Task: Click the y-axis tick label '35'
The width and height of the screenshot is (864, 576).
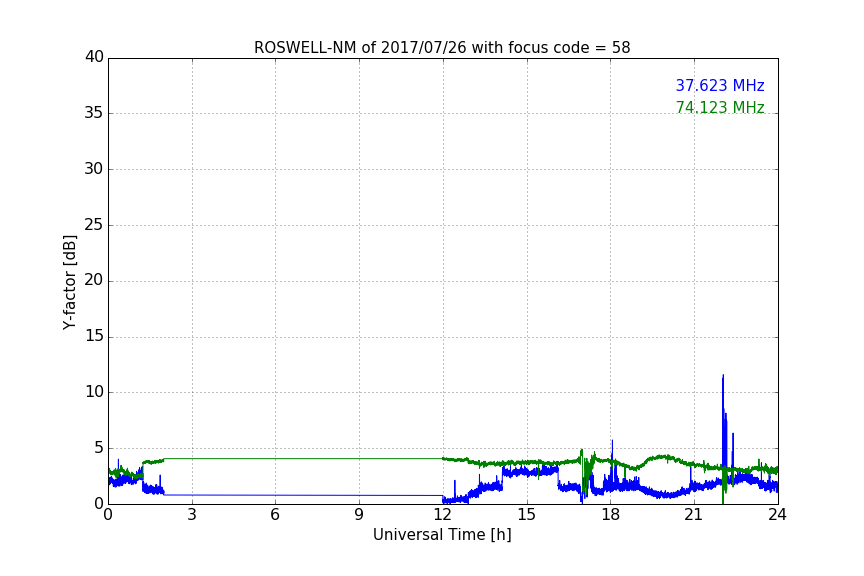Action: (94, 113)
